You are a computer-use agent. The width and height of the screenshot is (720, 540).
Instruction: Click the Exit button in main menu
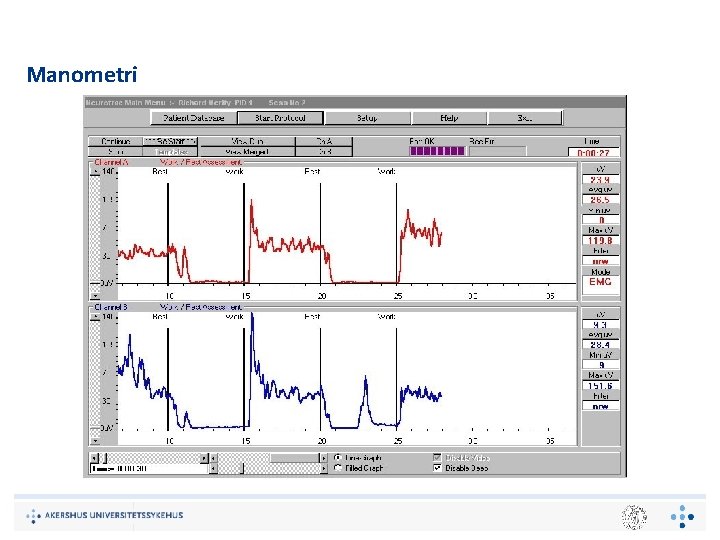tap(525, 118)
